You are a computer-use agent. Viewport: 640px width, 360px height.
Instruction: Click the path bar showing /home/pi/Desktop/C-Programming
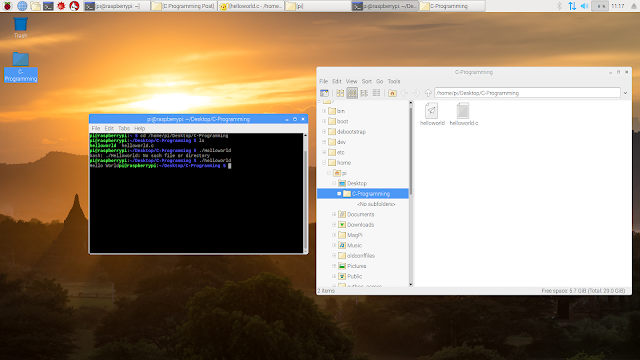pyautogui.click(x=527, y=93)
